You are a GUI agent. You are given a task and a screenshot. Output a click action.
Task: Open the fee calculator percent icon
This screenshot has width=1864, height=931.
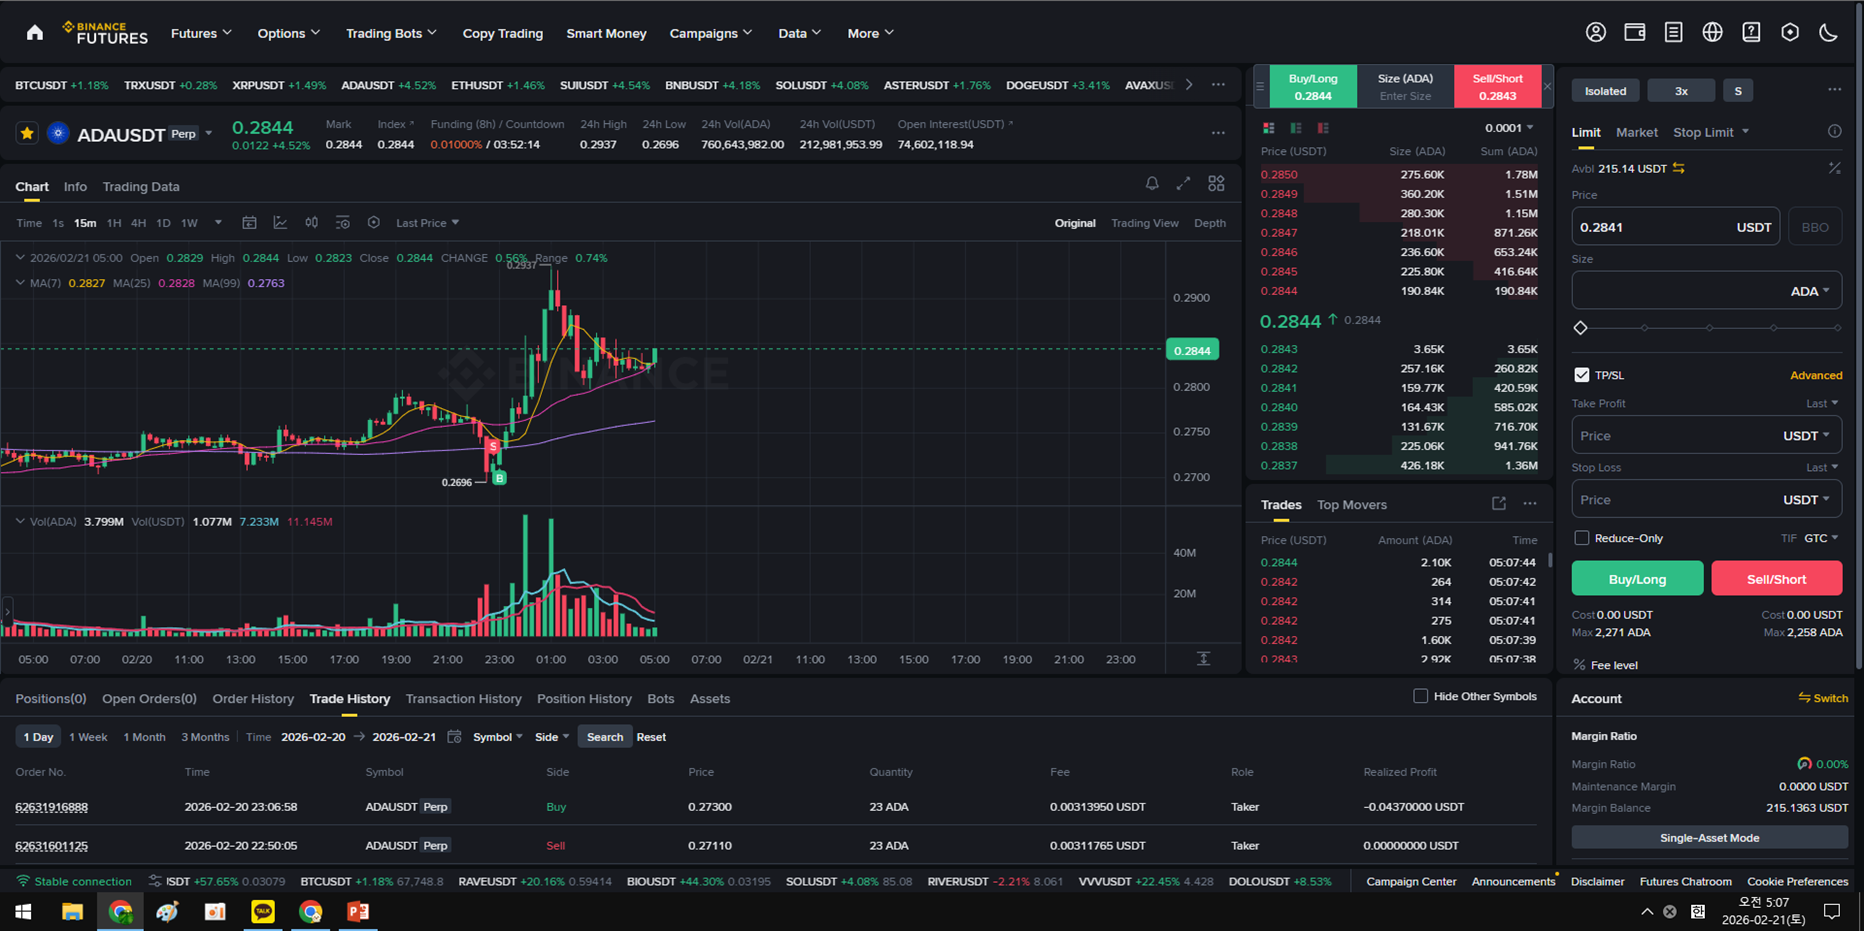[x=1834, y=169]
